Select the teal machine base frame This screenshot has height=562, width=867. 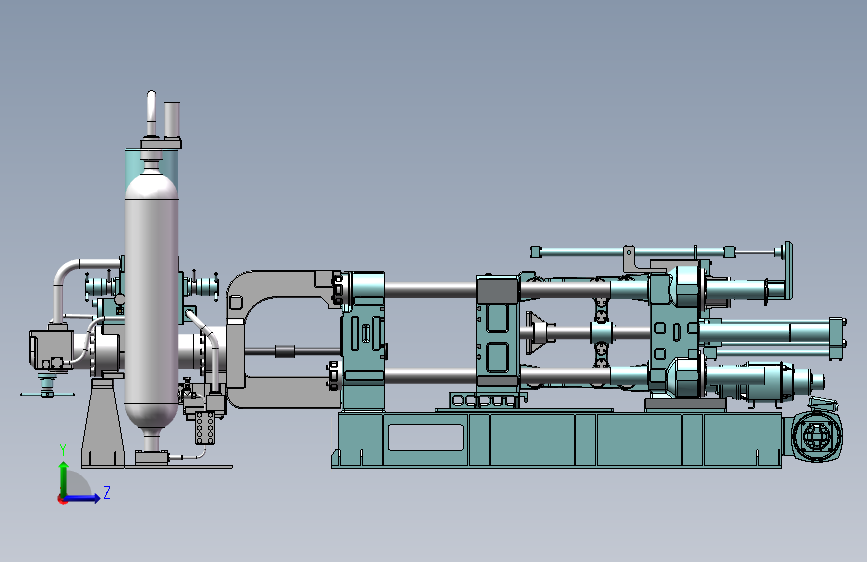(x=557, y=440)
